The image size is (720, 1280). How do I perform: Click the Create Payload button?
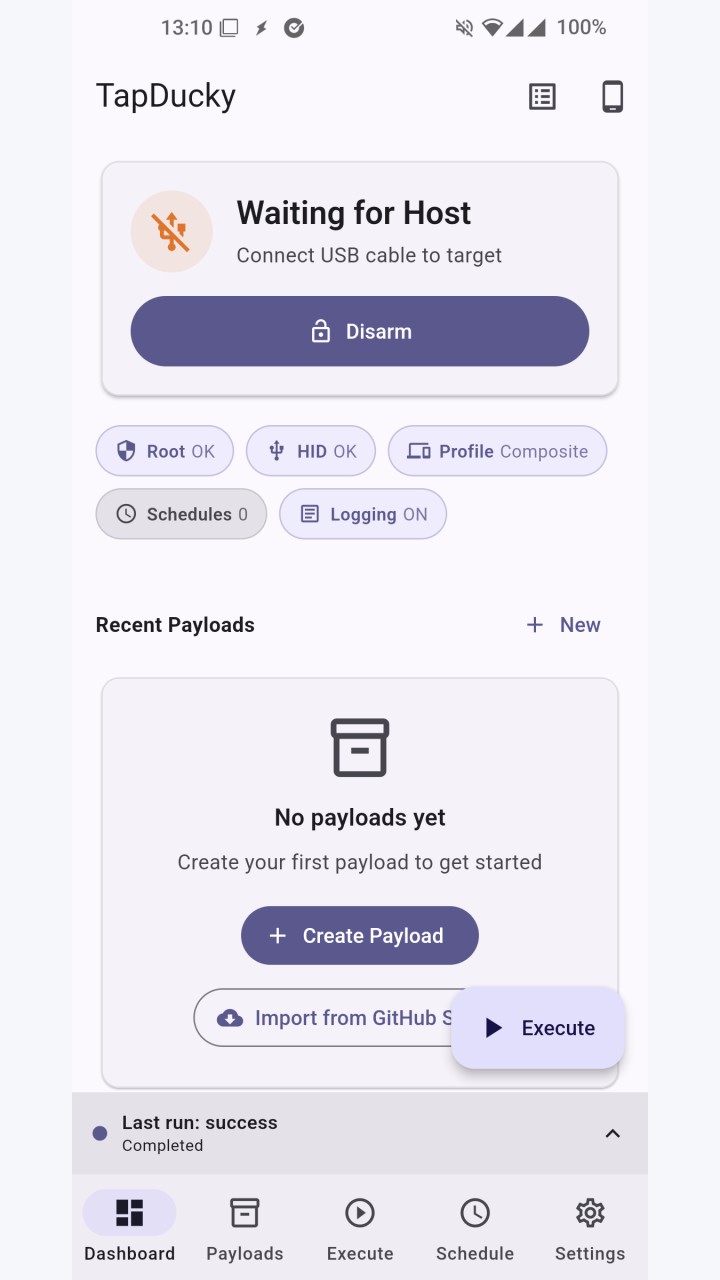pos(360,935)
